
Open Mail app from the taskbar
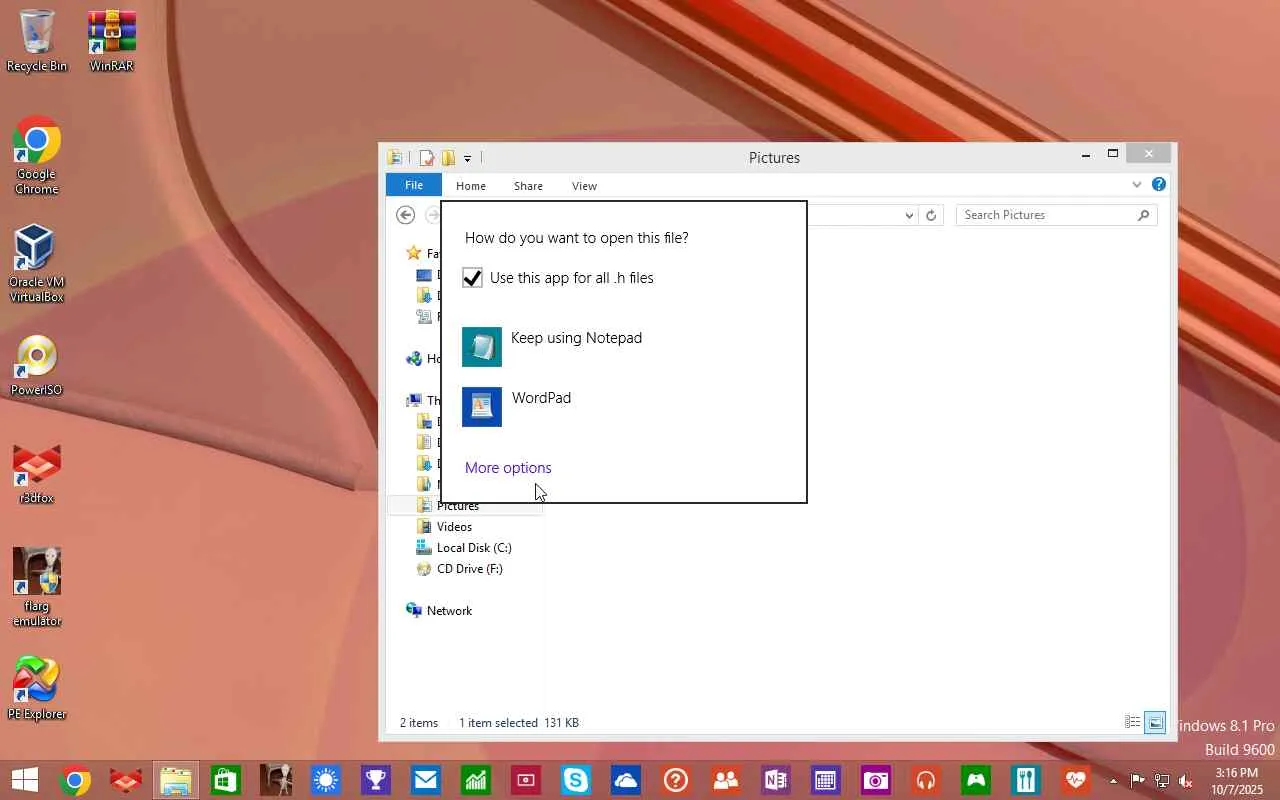426,780
